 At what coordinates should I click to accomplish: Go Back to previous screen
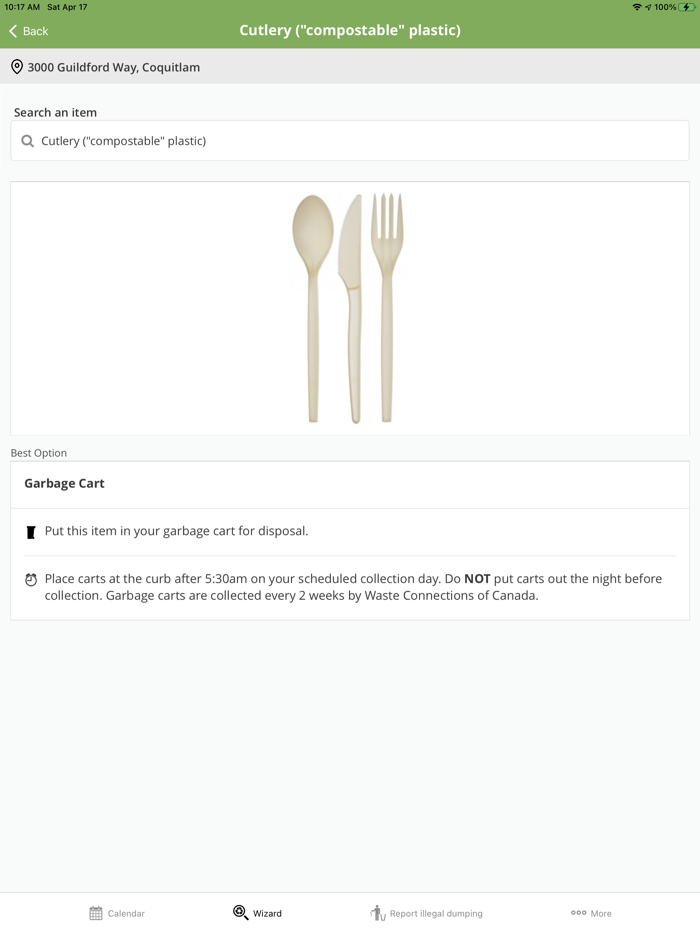click(30, 31)
